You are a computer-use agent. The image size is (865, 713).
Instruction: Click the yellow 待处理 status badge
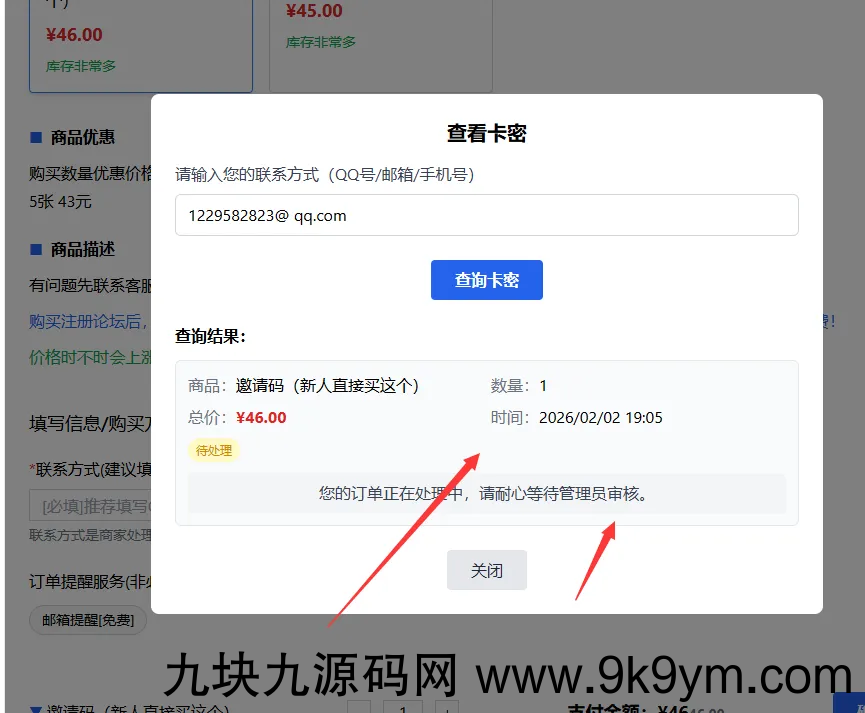point(214,450)
